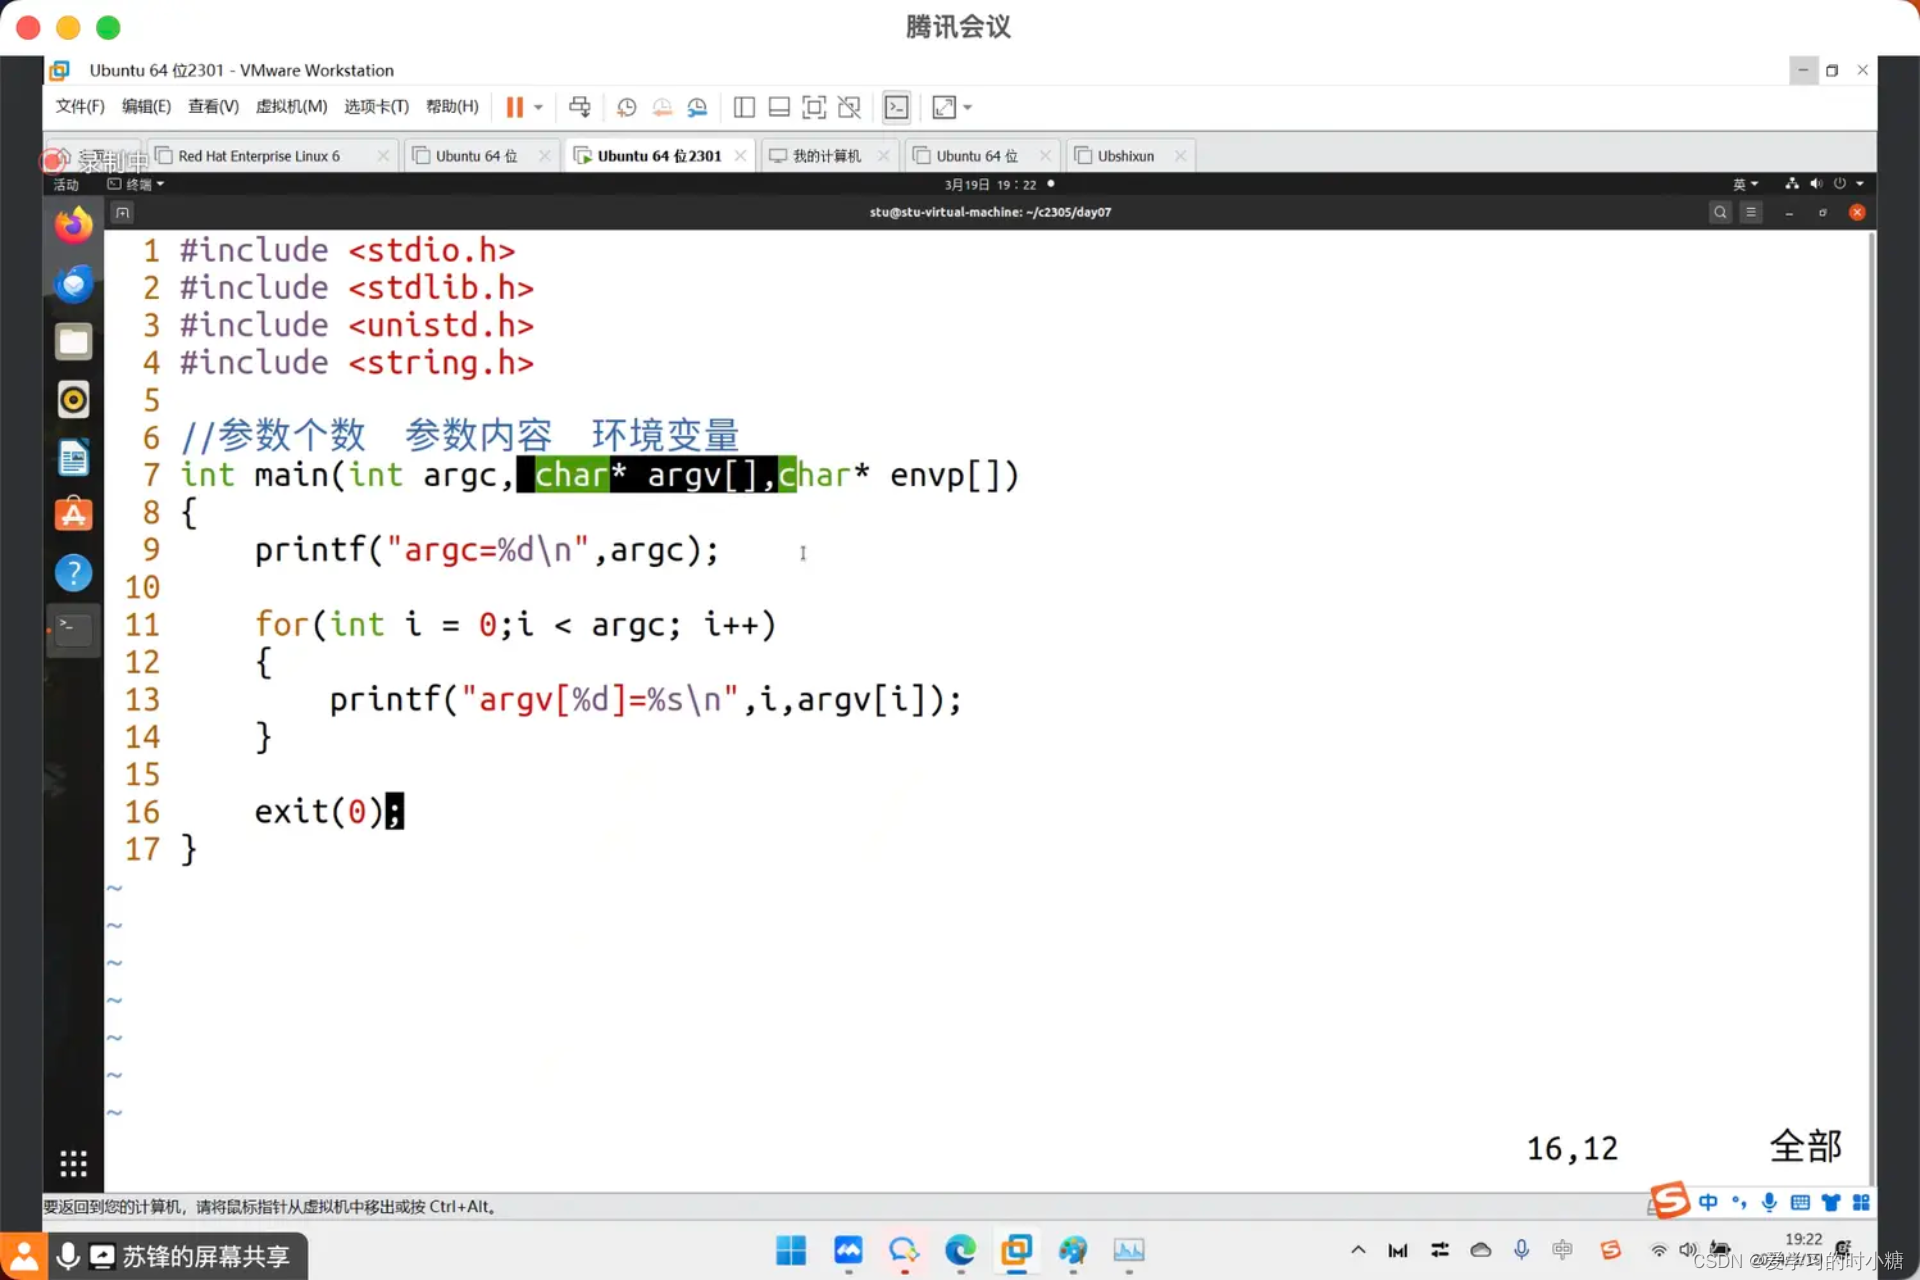Open the Sogou skin shirt icon
1920x1280 pixels.
point(1830,1202)
